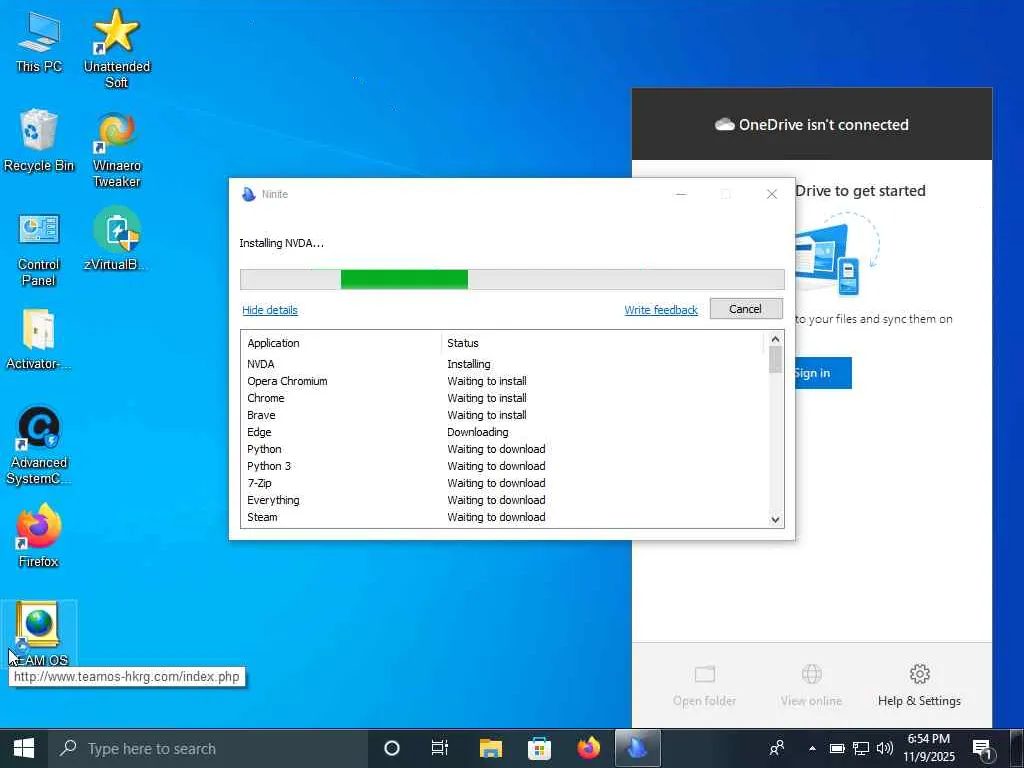1024x768 pixels.
Task: Open This PC desktop icon
Action: pos(39,40)
